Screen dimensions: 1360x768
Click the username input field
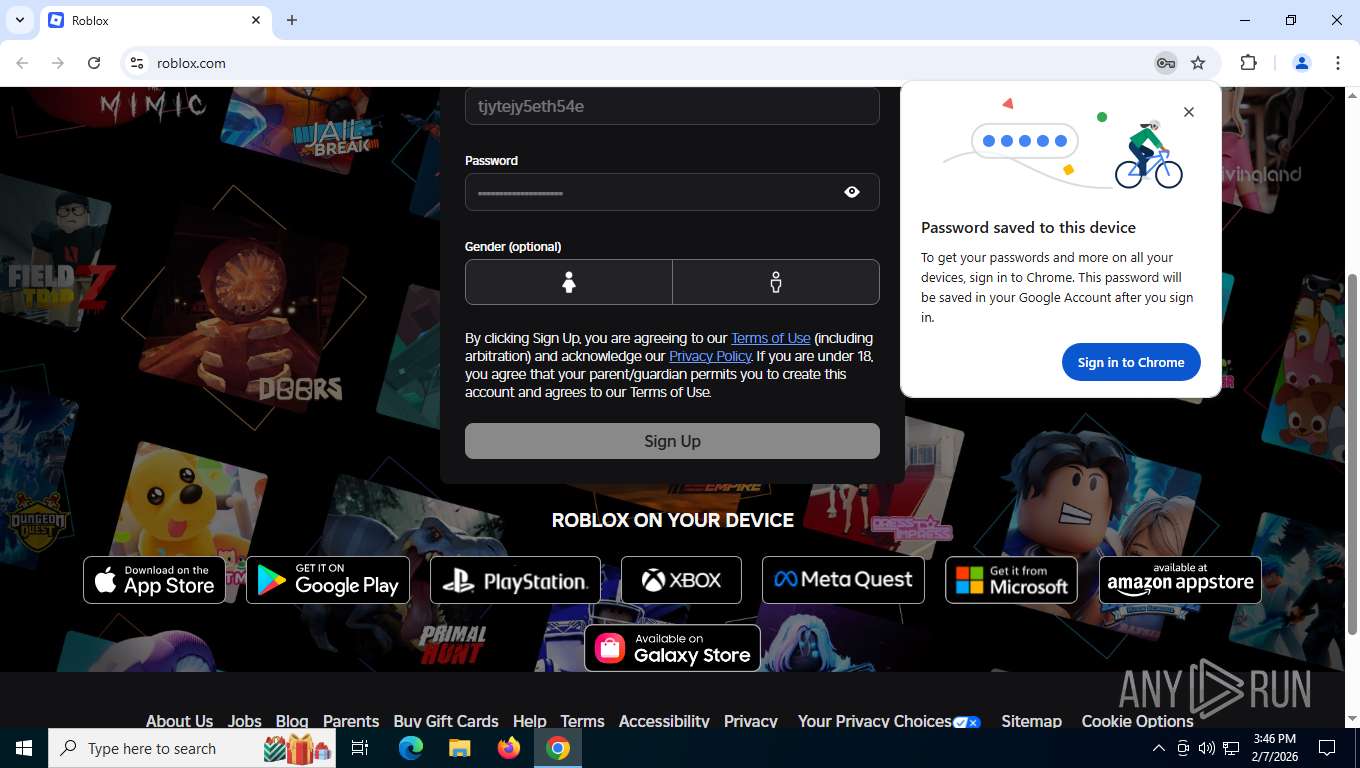tap(672, 106)
